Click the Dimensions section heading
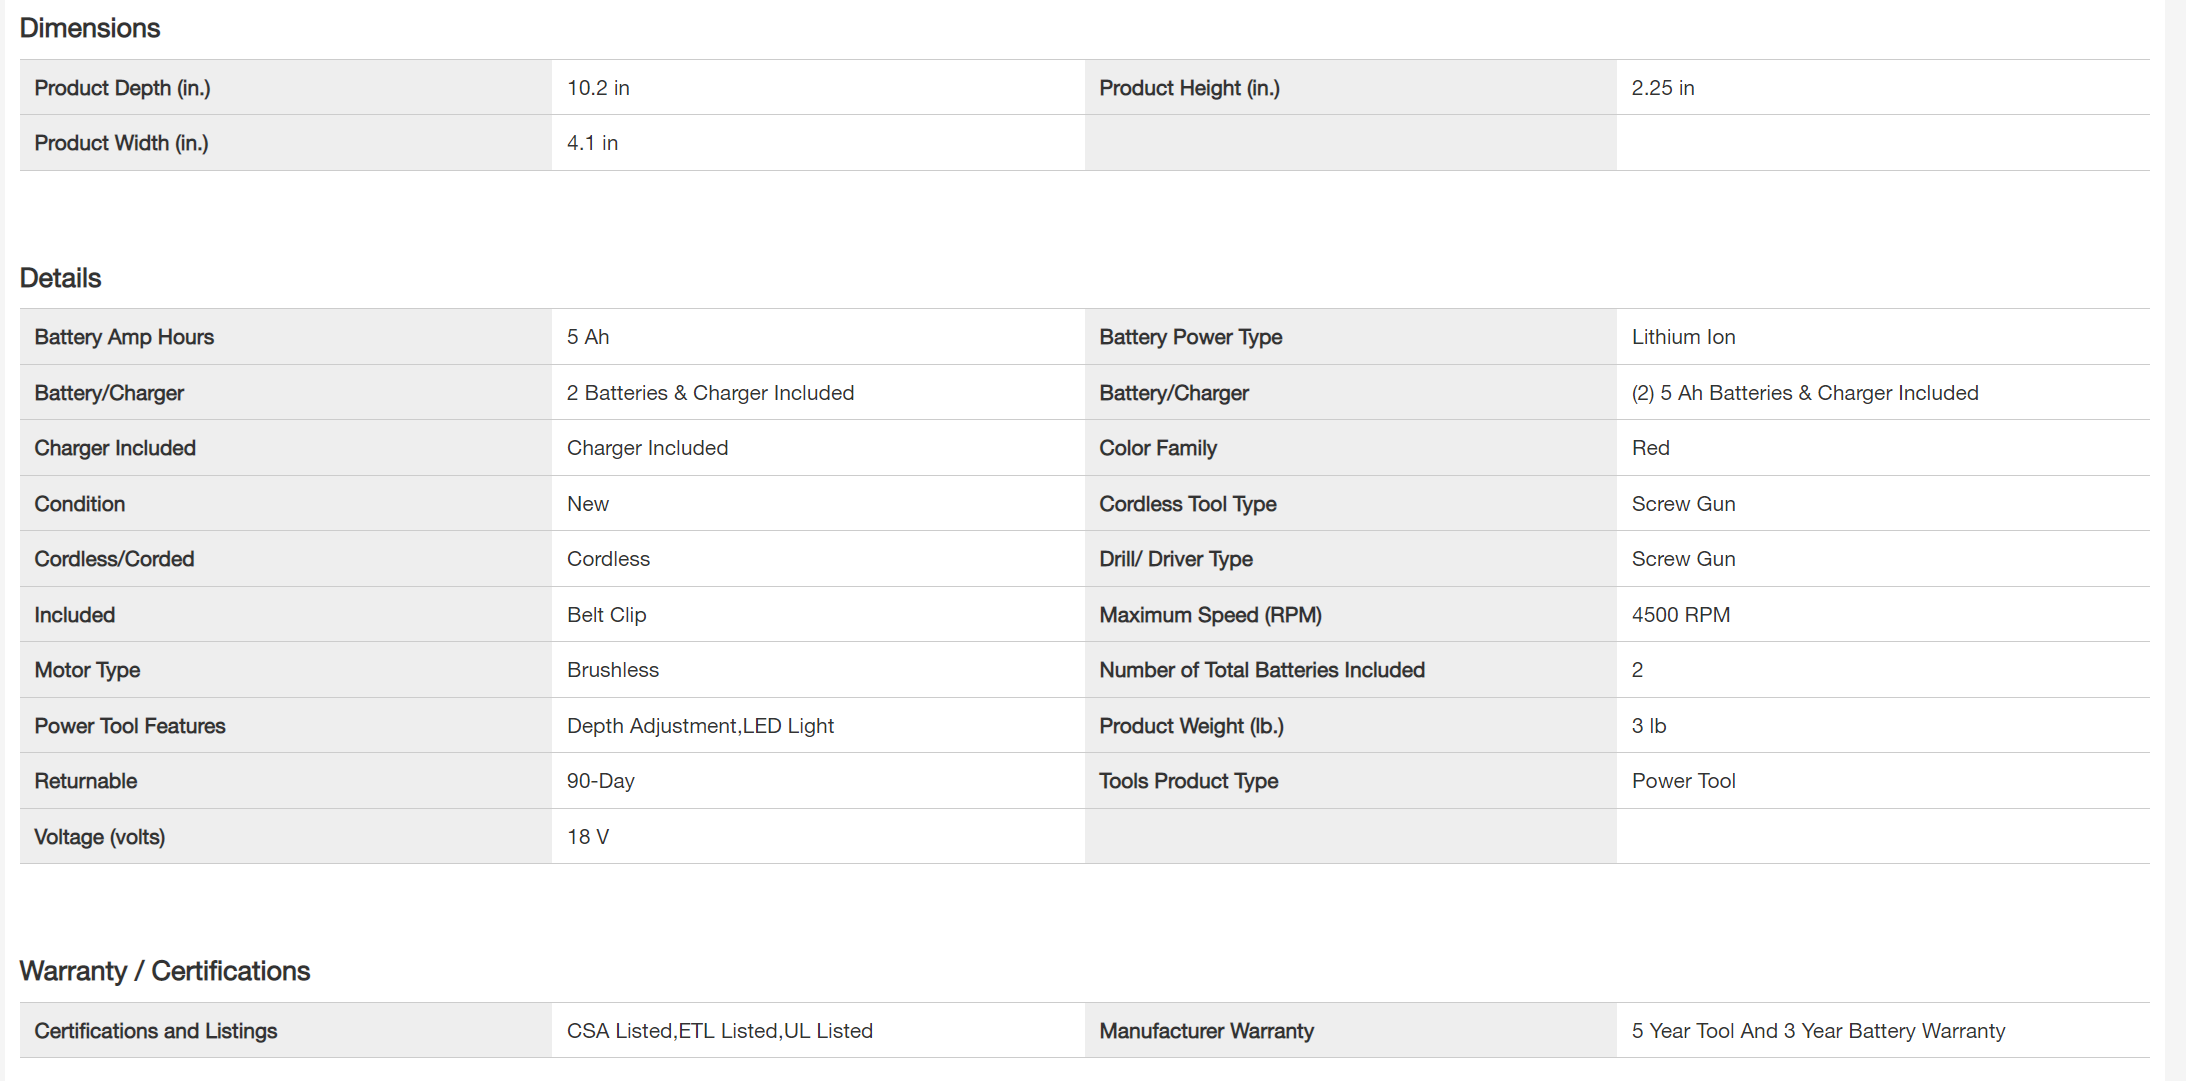The image size is (2186, 1081). click(90, 28)
